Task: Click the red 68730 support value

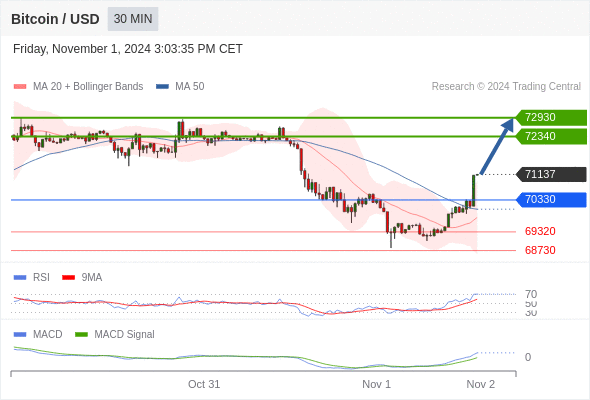Action: click(540, 250)
